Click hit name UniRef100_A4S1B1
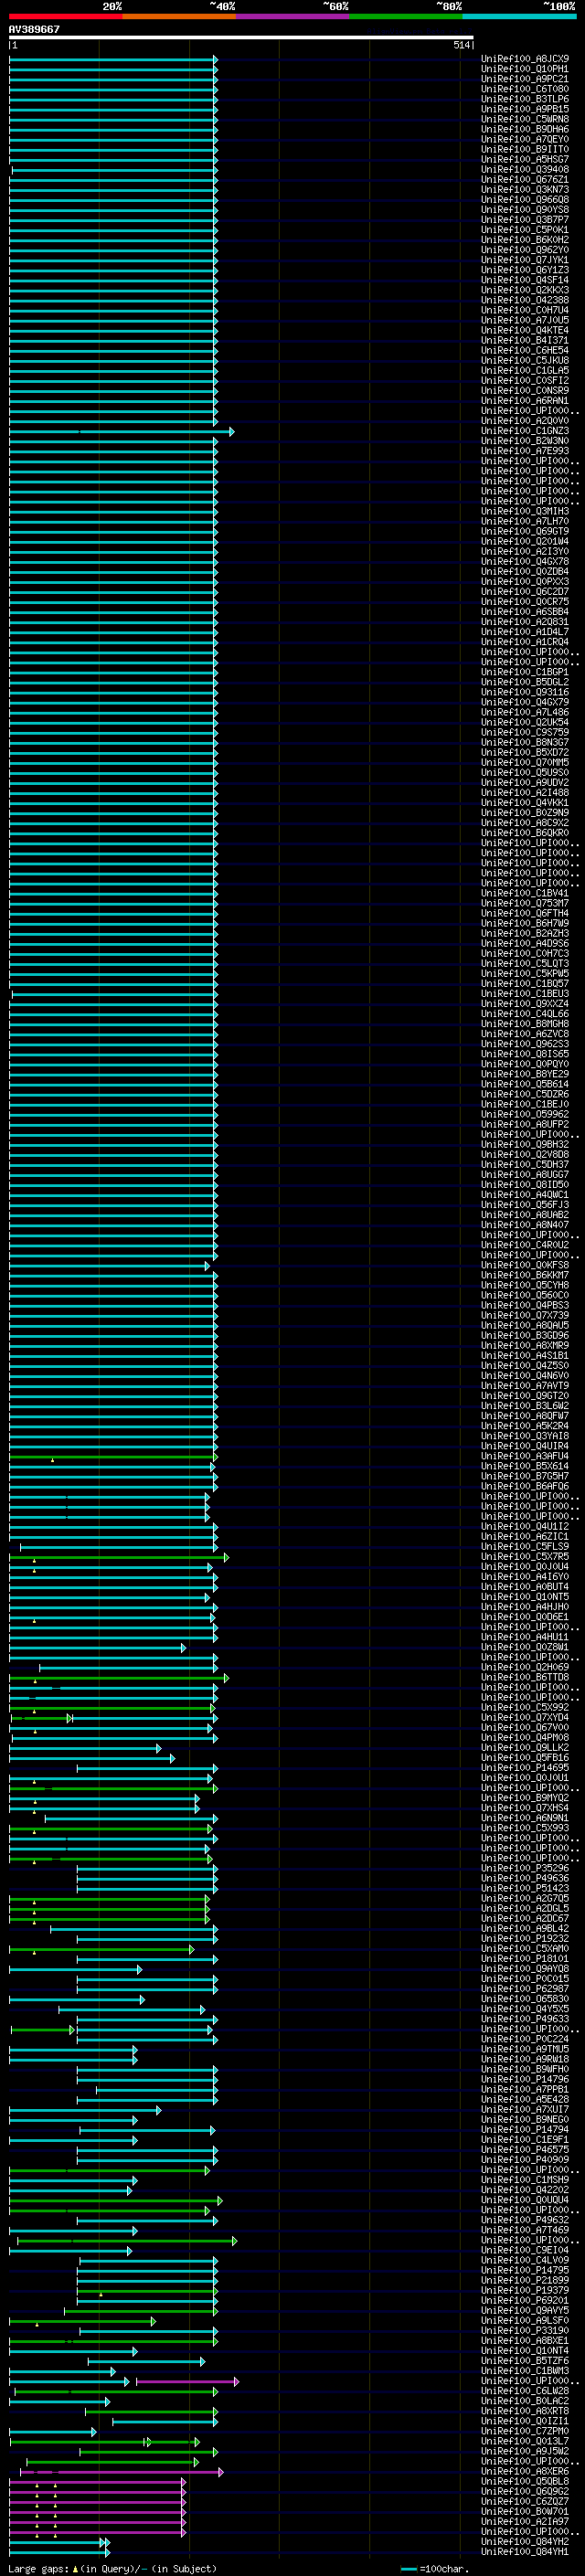This screenshot has height=2576, width=585. (525, 1355)
